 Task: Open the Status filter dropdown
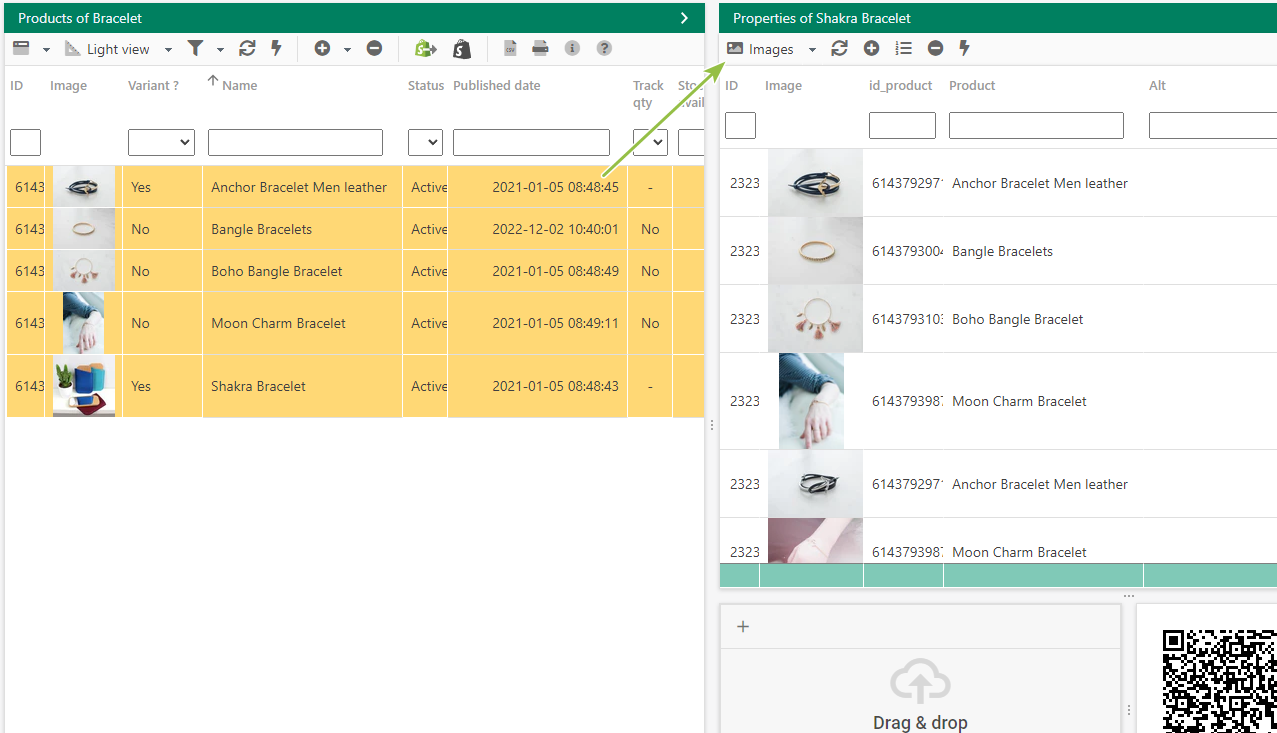[x=425, y=142]
